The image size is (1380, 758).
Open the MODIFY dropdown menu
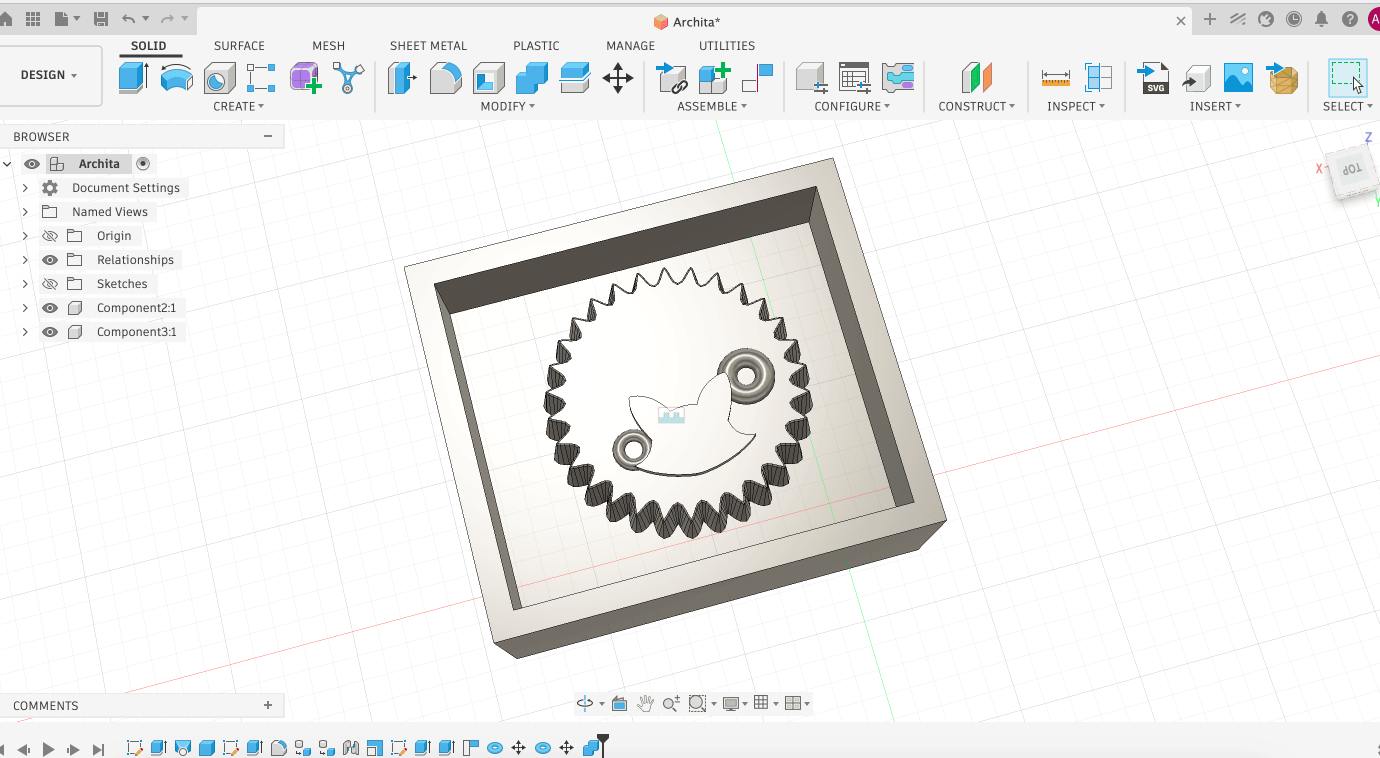pyautogui.click(x=507, y=106)
